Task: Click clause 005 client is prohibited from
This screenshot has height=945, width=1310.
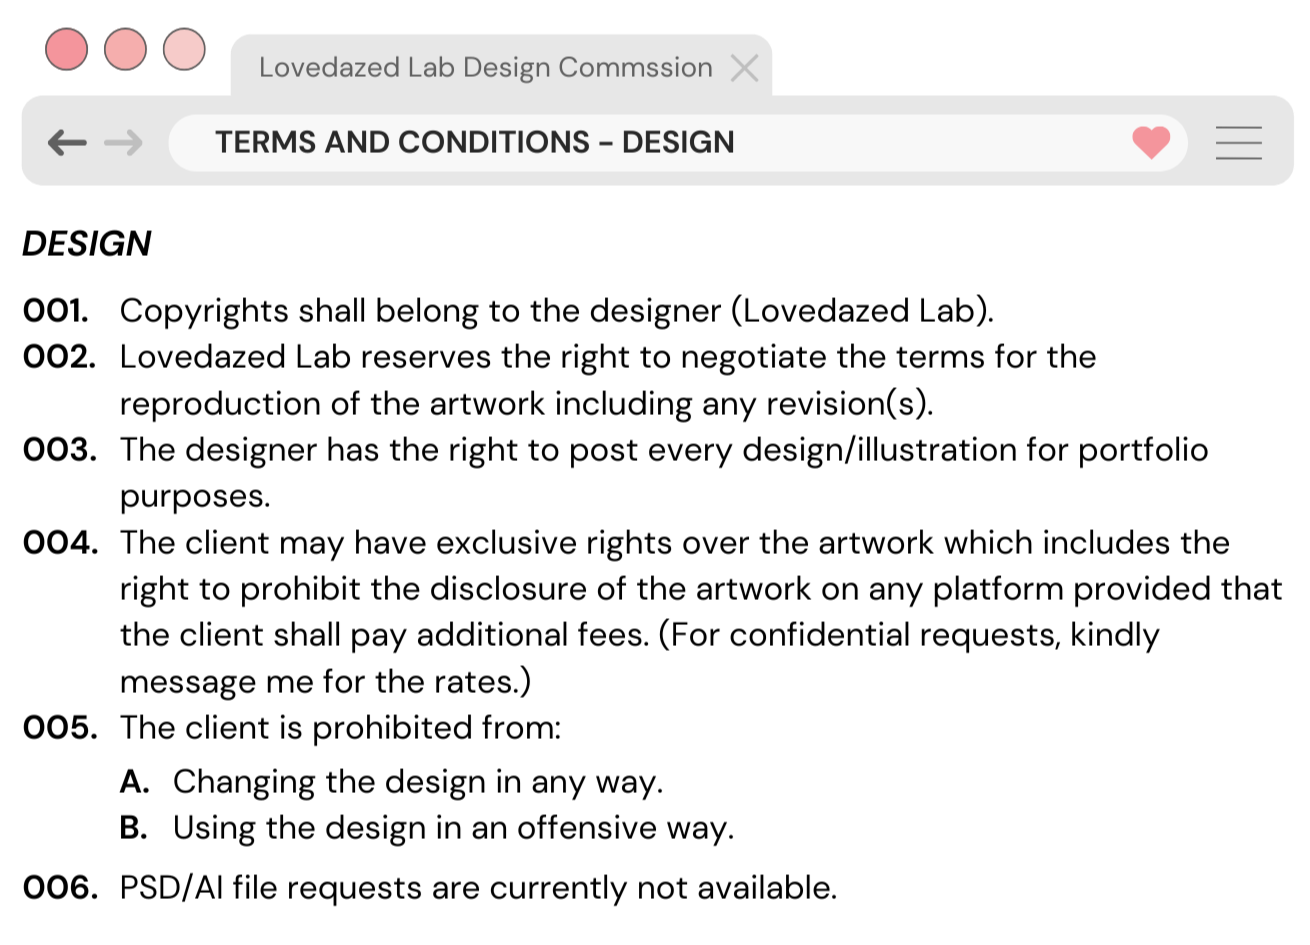Action: click(292, 728)
